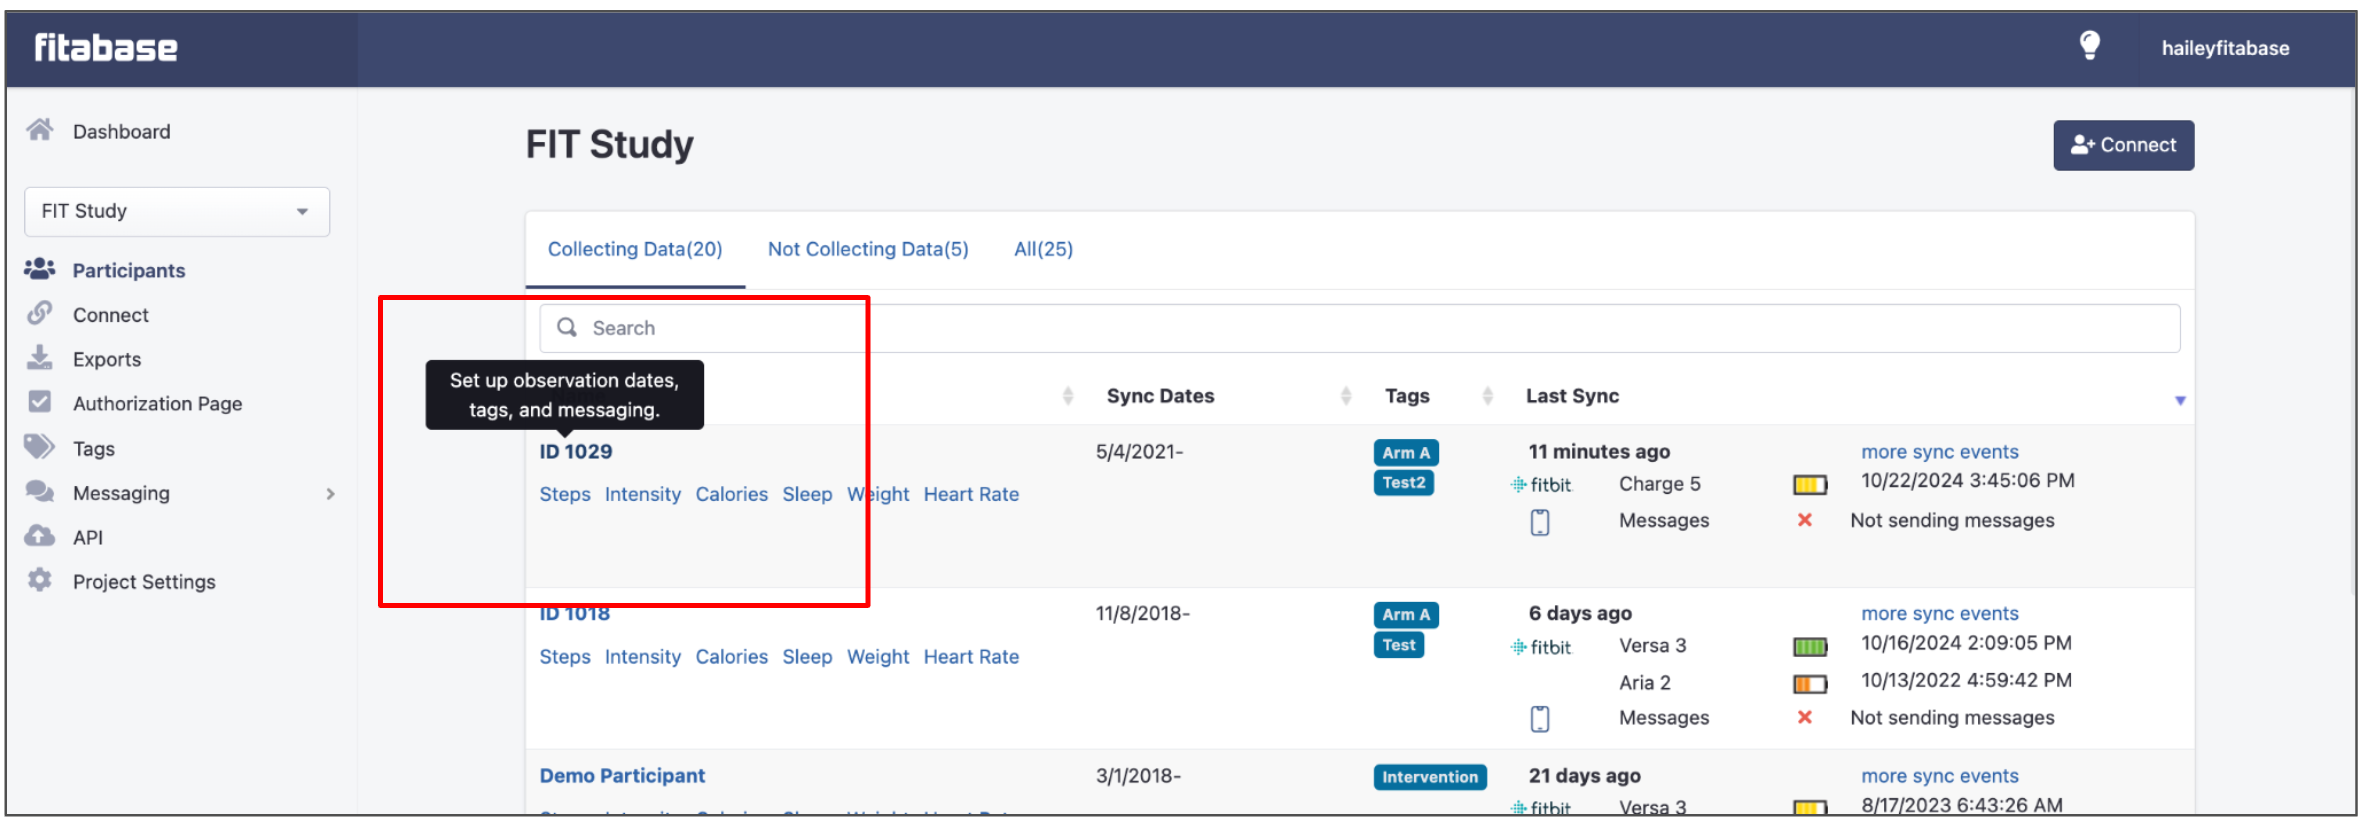The height and width of the screenshot is (830, 2366).
Task: Toggle Last Sync sort arrow
Action: coord(2180,400)
